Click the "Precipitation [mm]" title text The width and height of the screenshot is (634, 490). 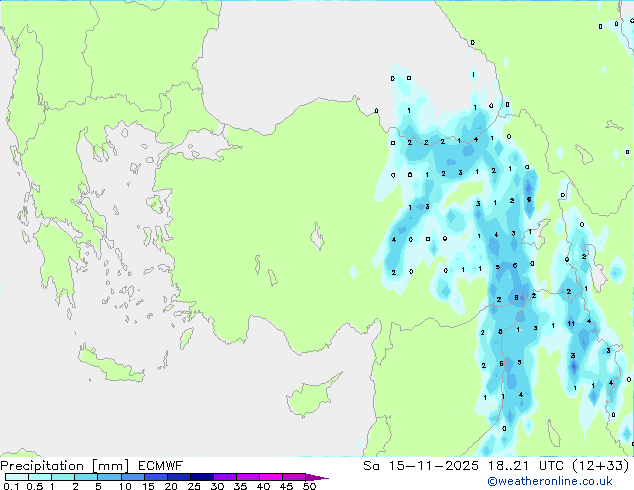65,466
